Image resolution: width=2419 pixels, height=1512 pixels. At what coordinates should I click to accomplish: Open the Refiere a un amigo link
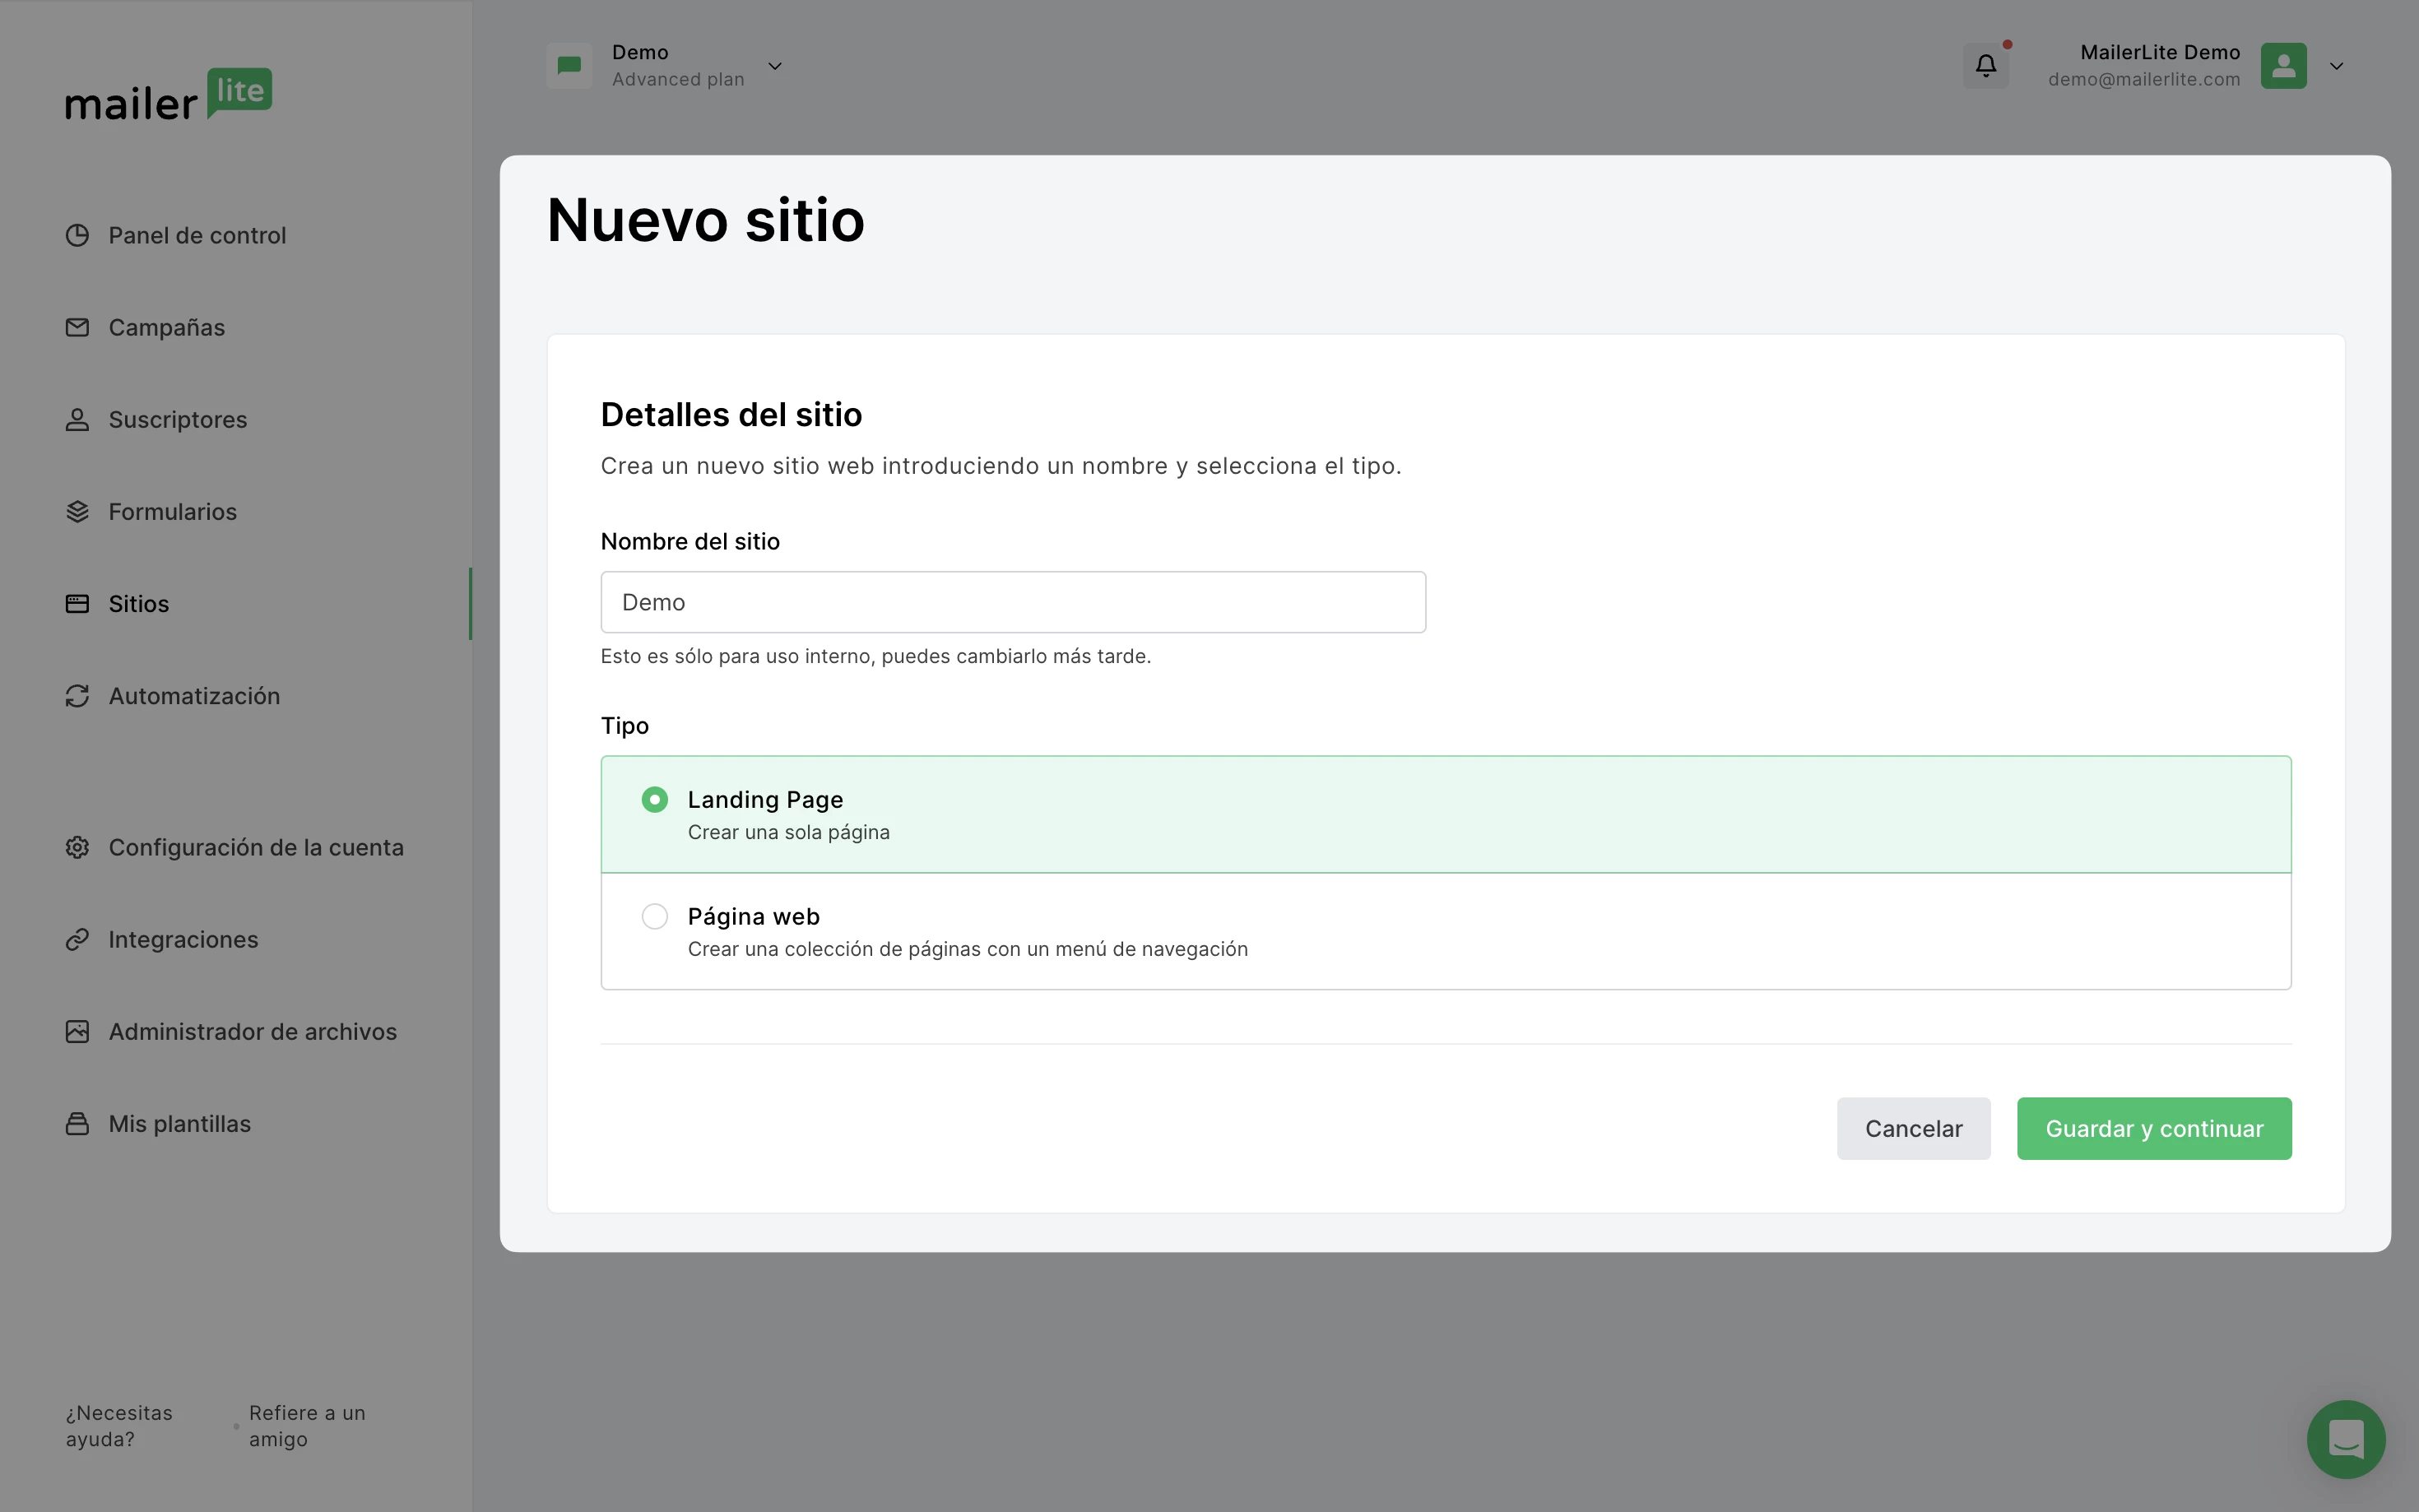coord(307,1425)
